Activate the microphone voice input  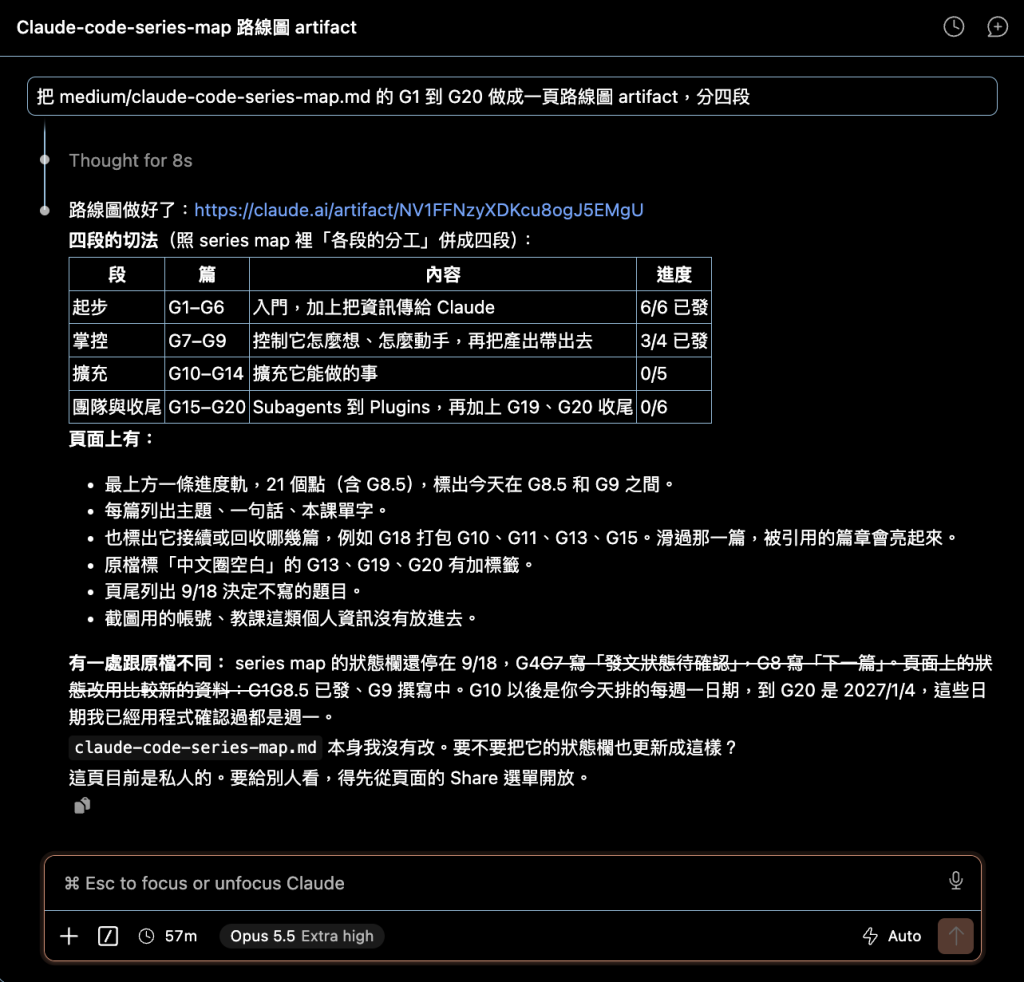[955, 881]
